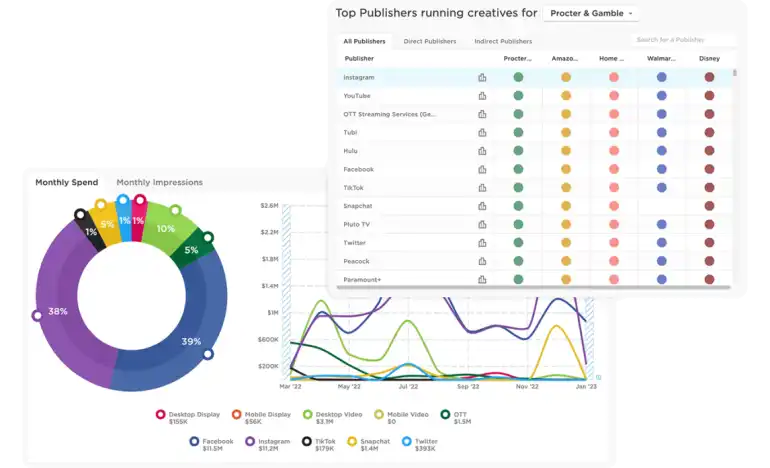
Task: Click the icon next to Paramount+
Action: click(x=482, y=279)
